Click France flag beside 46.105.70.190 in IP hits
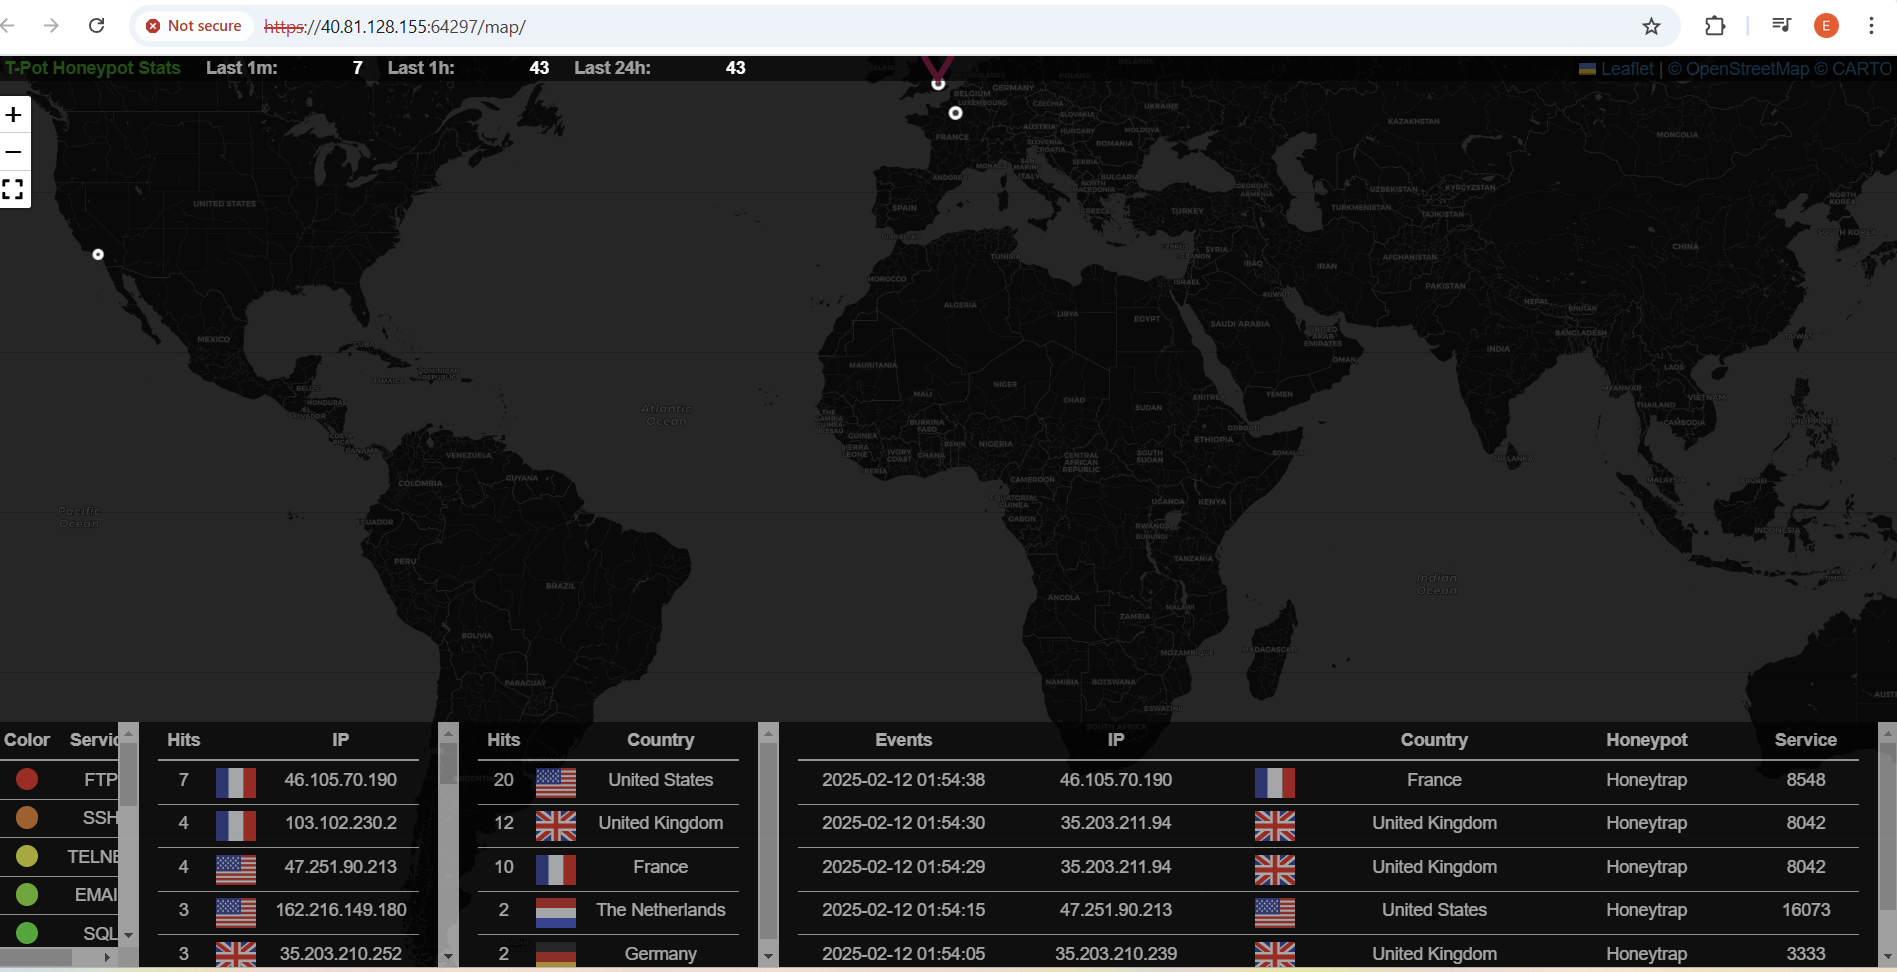 click(x=236, y=782)
